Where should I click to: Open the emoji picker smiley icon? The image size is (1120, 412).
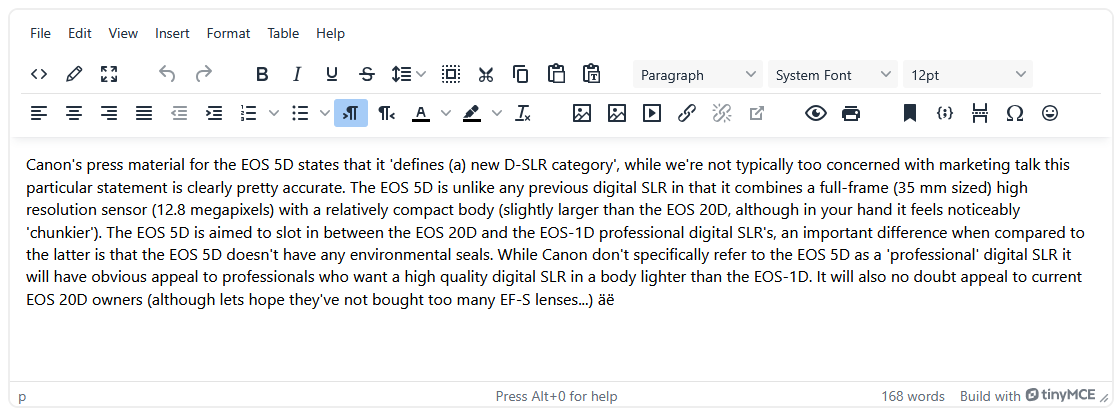tap(1050, 114)
